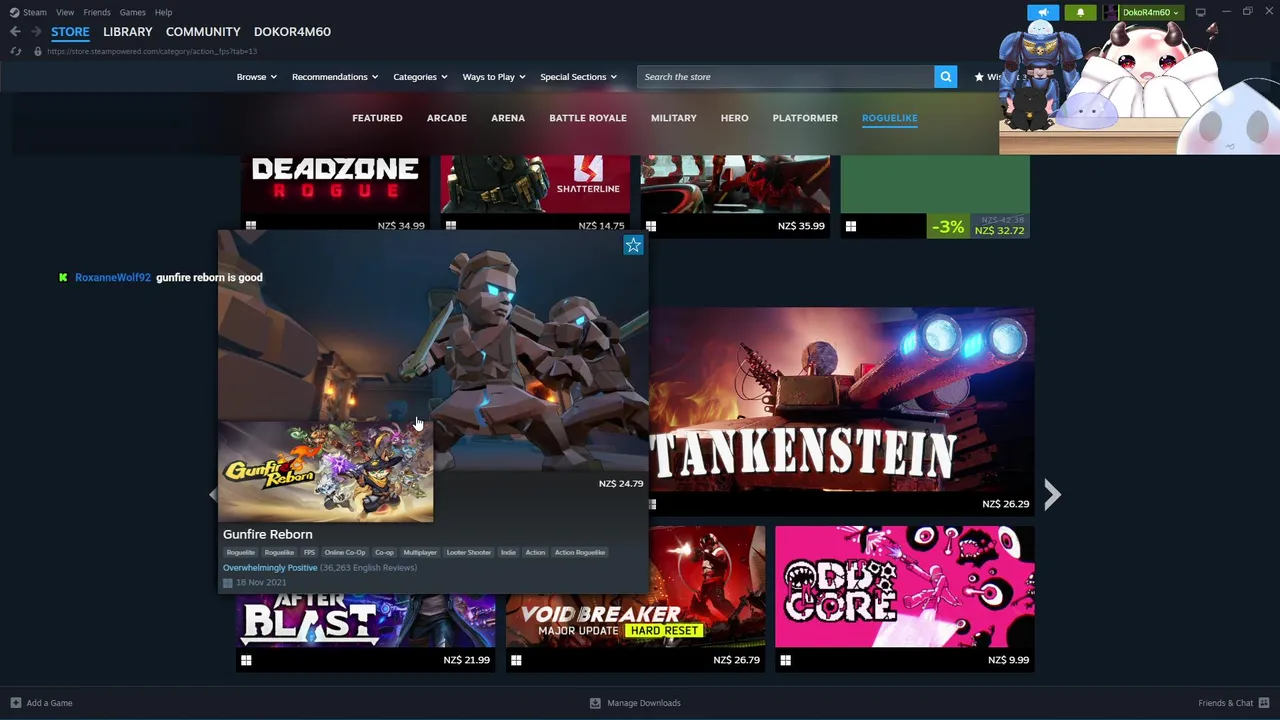Select the ARCADE subcategory tab
The image size is (1280, 720).
point(447,118)
